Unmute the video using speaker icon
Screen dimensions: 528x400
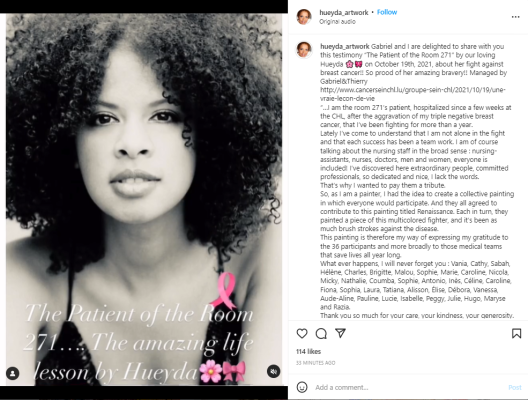tap(273, 371)
